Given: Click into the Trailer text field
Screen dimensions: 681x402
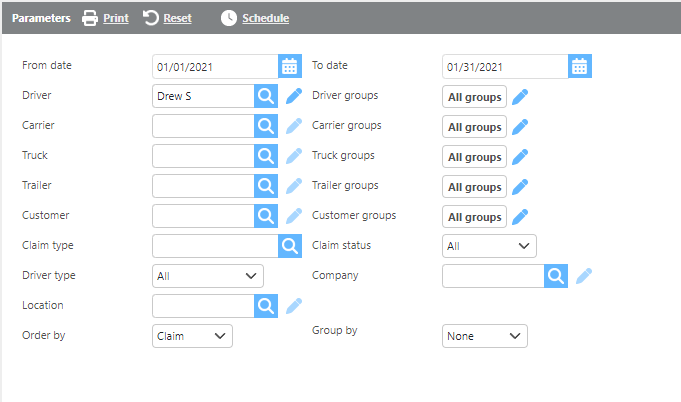Looking at the screenshot, I should point(203,186).
